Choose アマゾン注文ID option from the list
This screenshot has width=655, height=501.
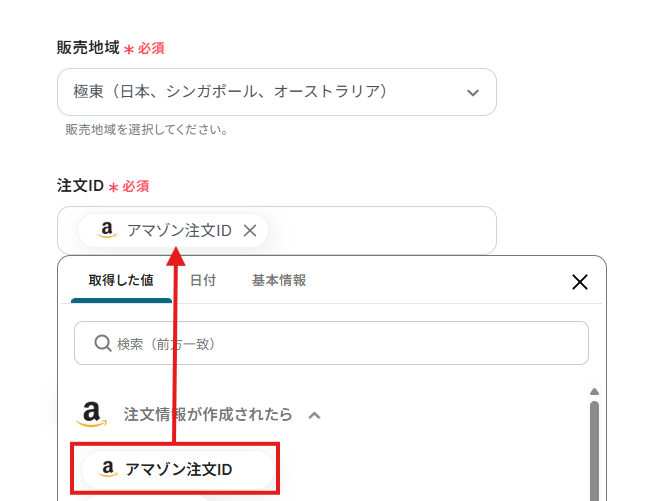point(178,469)
